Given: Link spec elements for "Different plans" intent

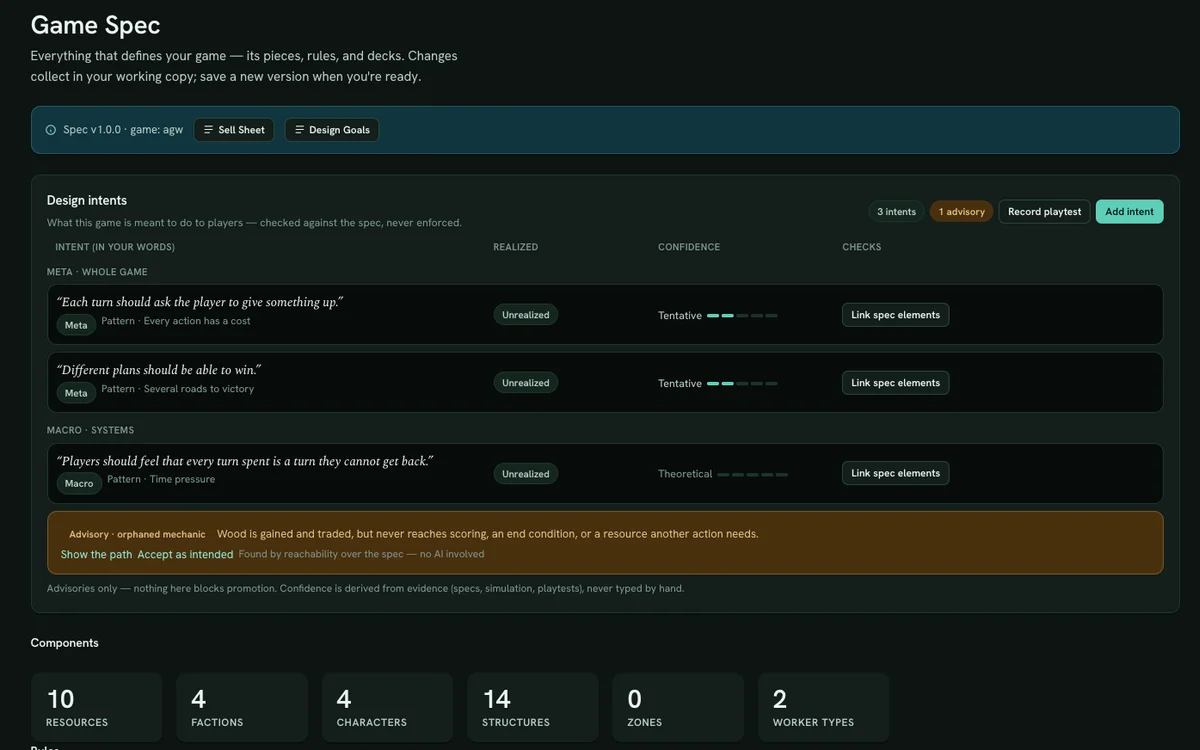Looking at the screenshot, I should [x=895, y=383].
